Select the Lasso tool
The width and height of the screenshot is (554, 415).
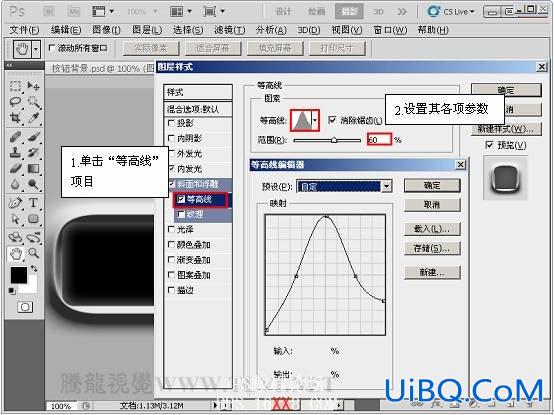click(x=15, y=102)
